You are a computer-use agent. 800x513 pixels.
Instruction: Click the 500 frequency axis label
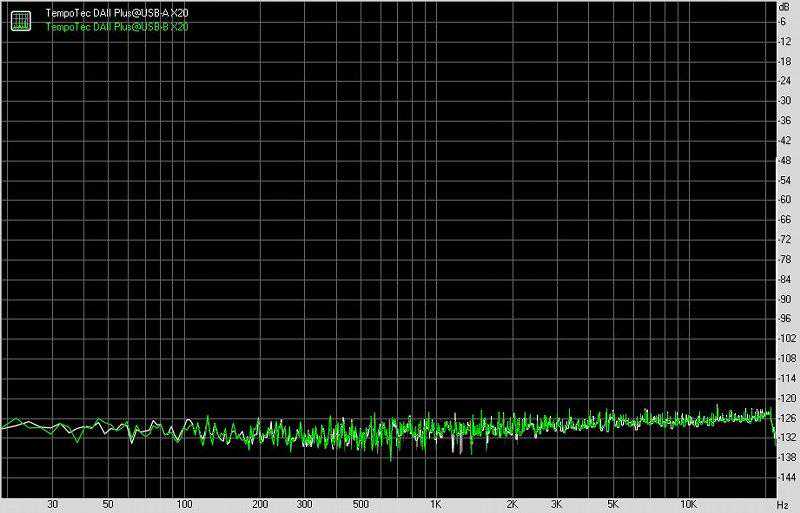(x=359, y=505)
